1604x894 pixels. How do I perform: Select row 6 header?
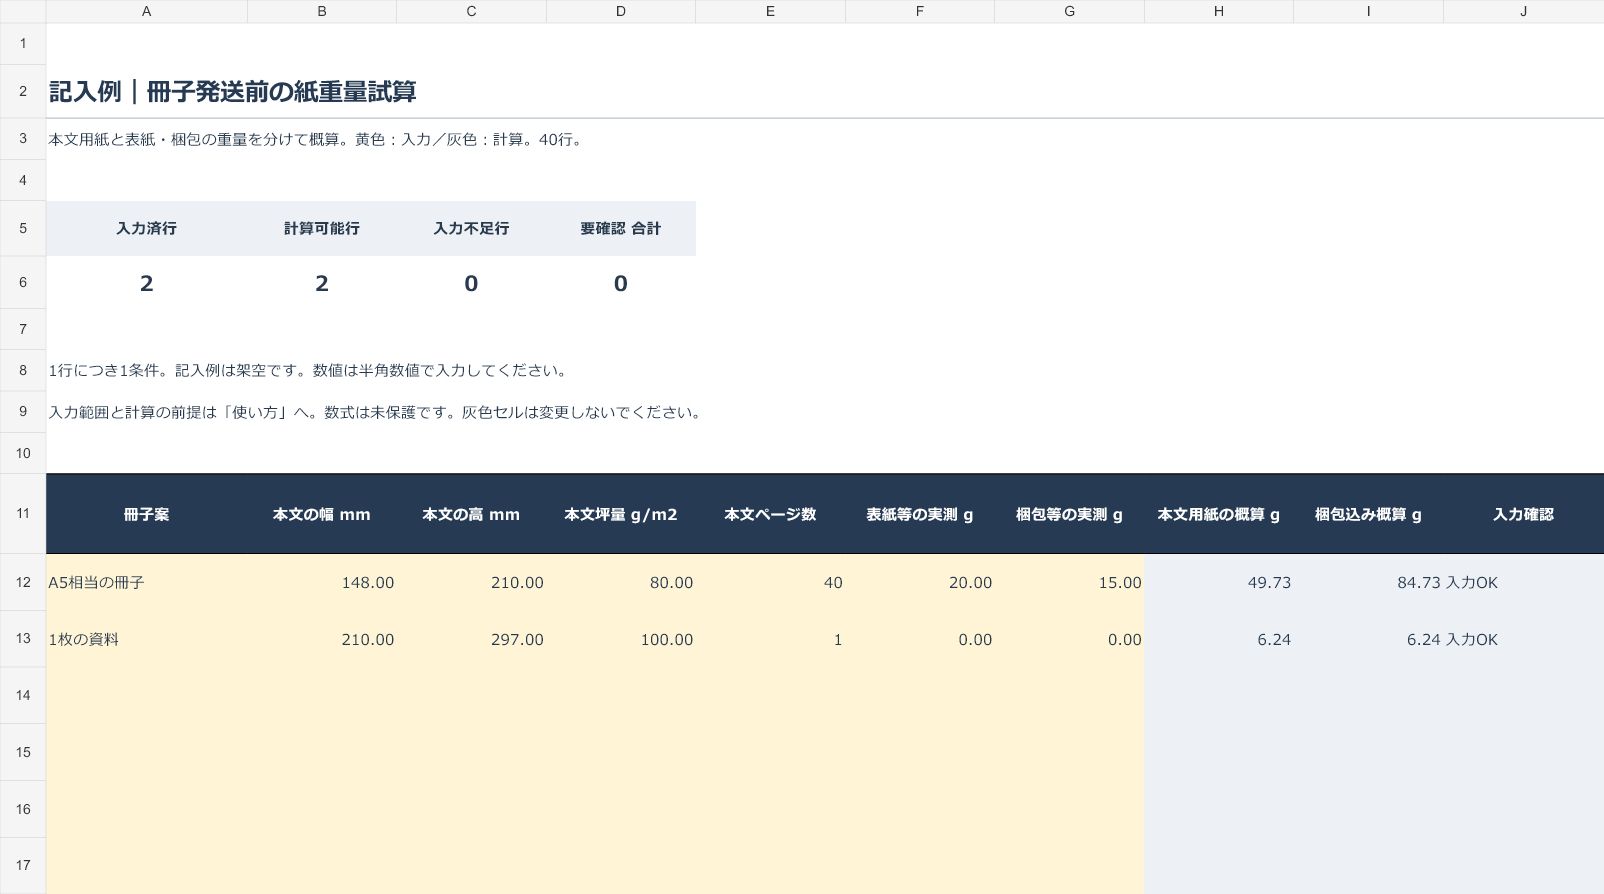tap(23, 283)
